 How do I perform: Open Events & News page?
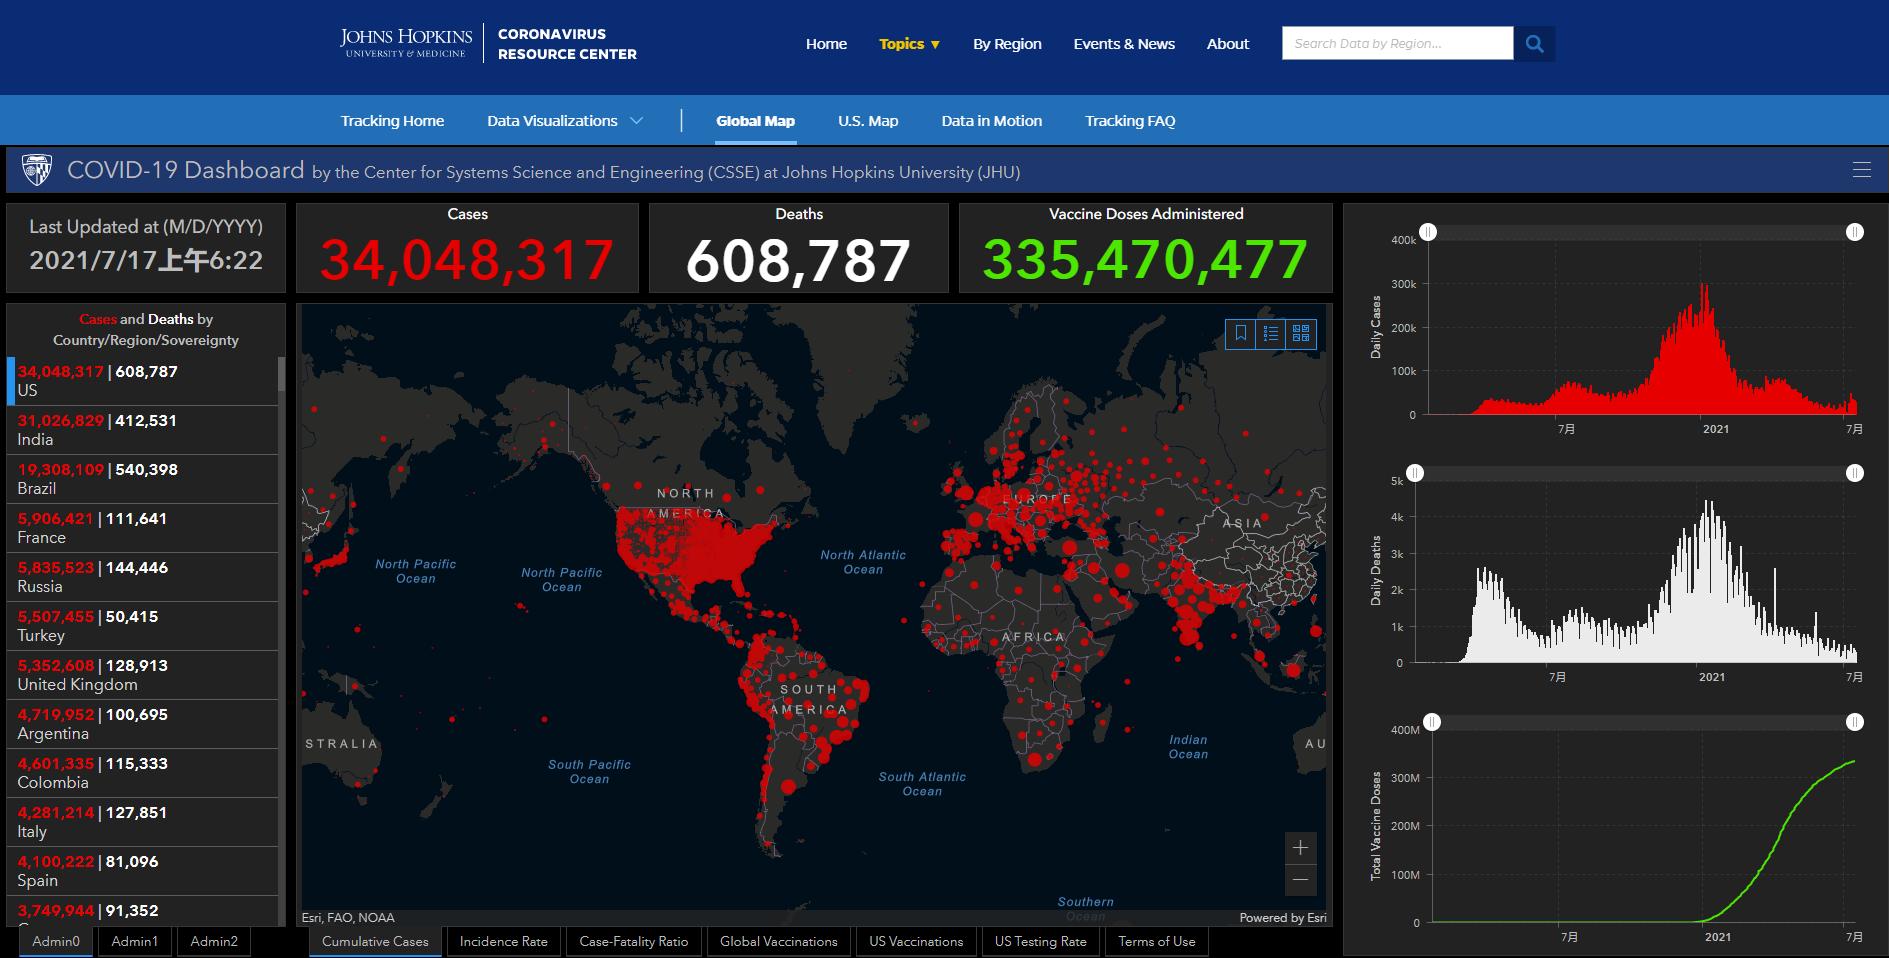[1124, 44]
